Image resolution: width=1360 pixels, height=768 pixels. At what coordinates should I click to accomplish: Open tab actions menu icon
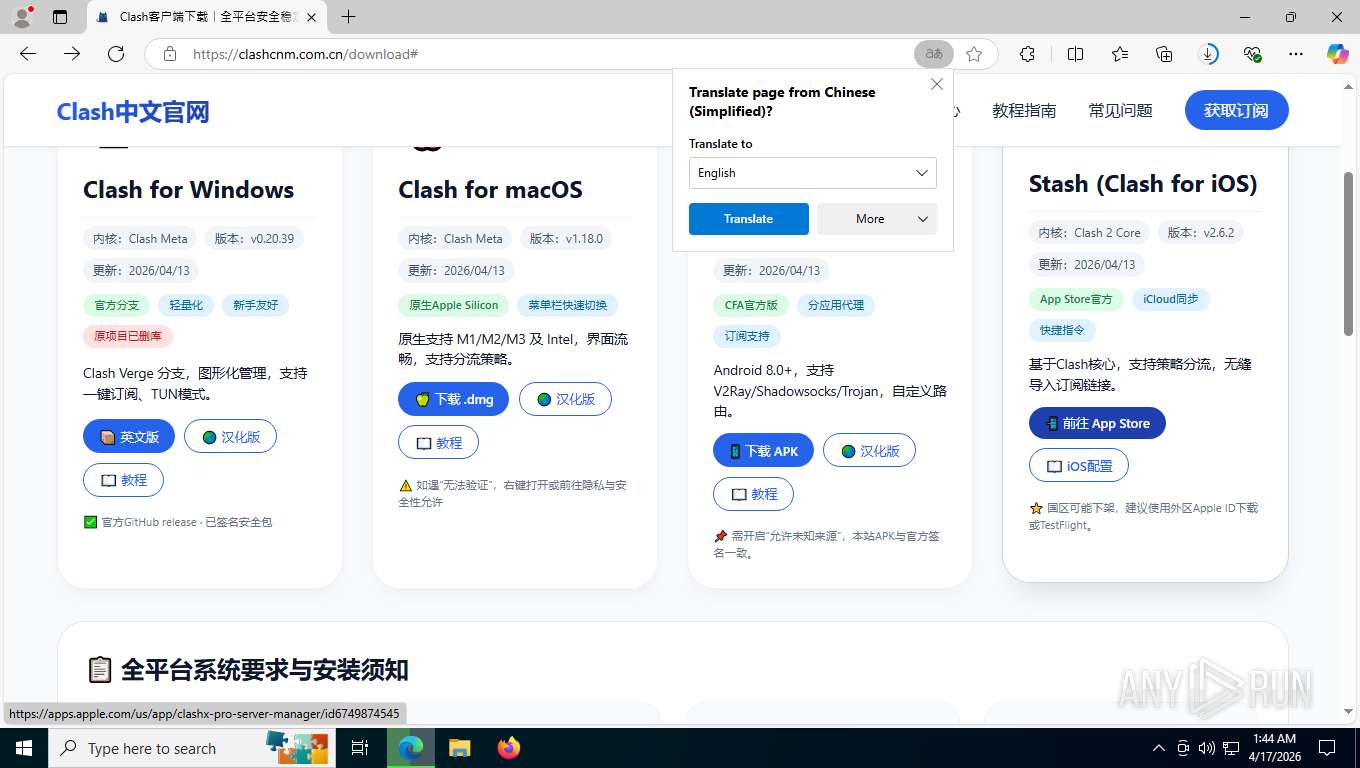[x=60, y=17]
